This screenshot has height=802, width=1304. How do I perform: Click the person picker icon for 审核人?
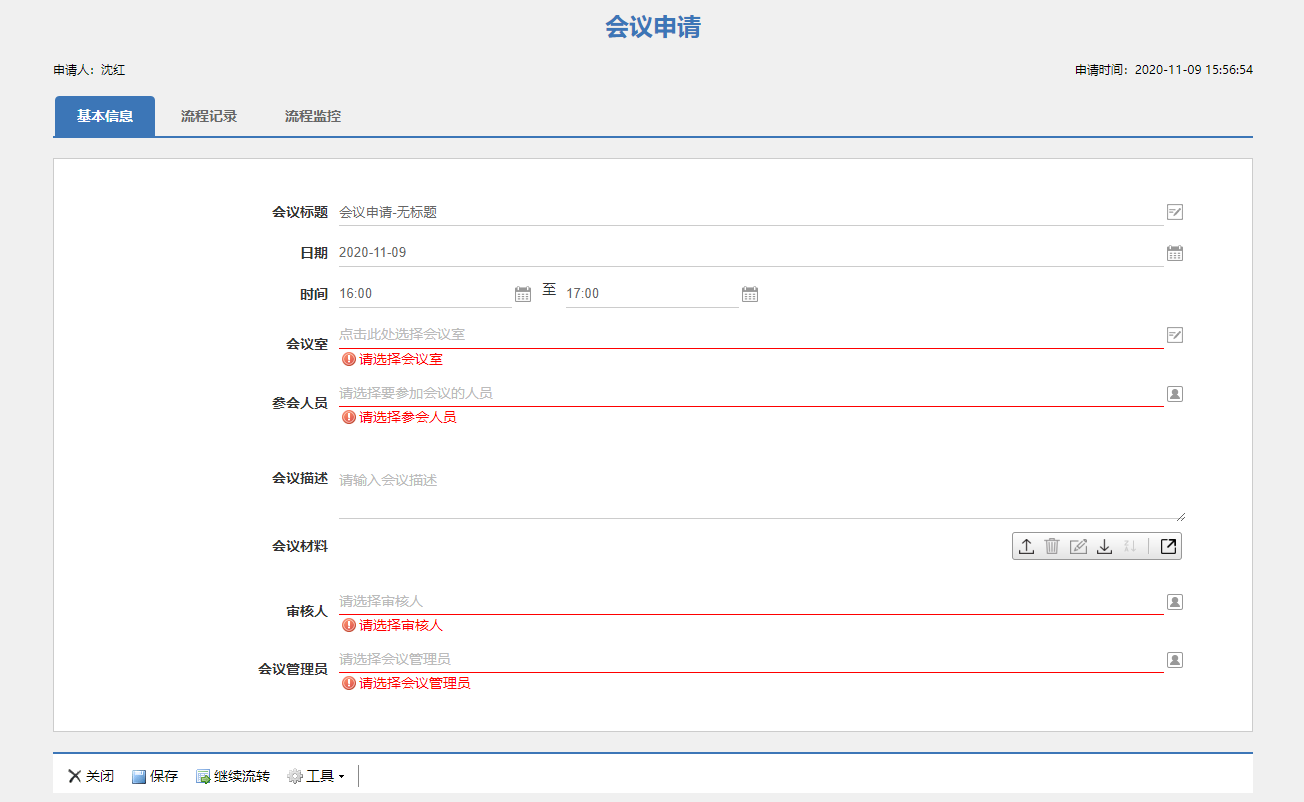(x=1175, y=602)
